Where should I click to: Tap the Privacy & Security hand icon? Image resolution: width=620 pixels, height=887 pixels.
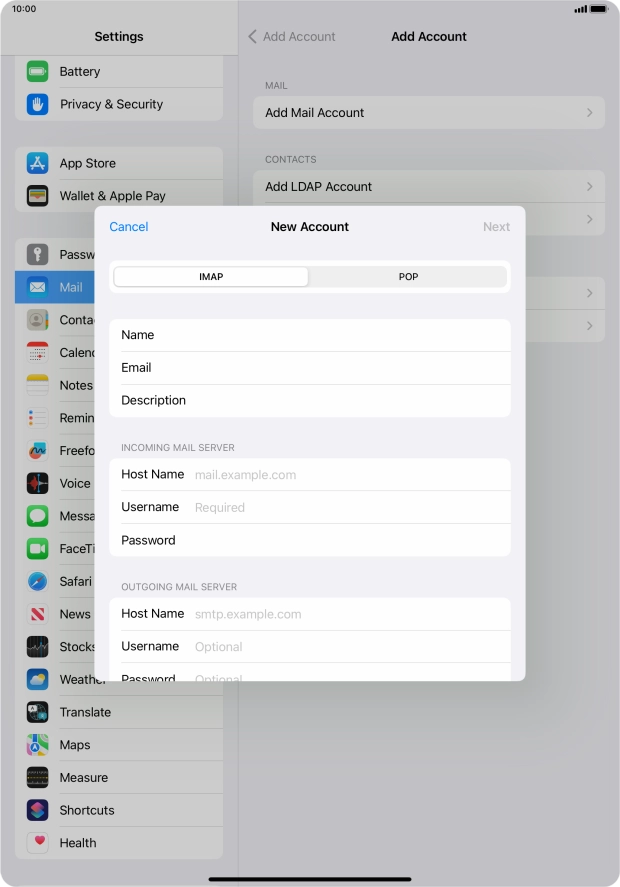(x=38, y=104)
